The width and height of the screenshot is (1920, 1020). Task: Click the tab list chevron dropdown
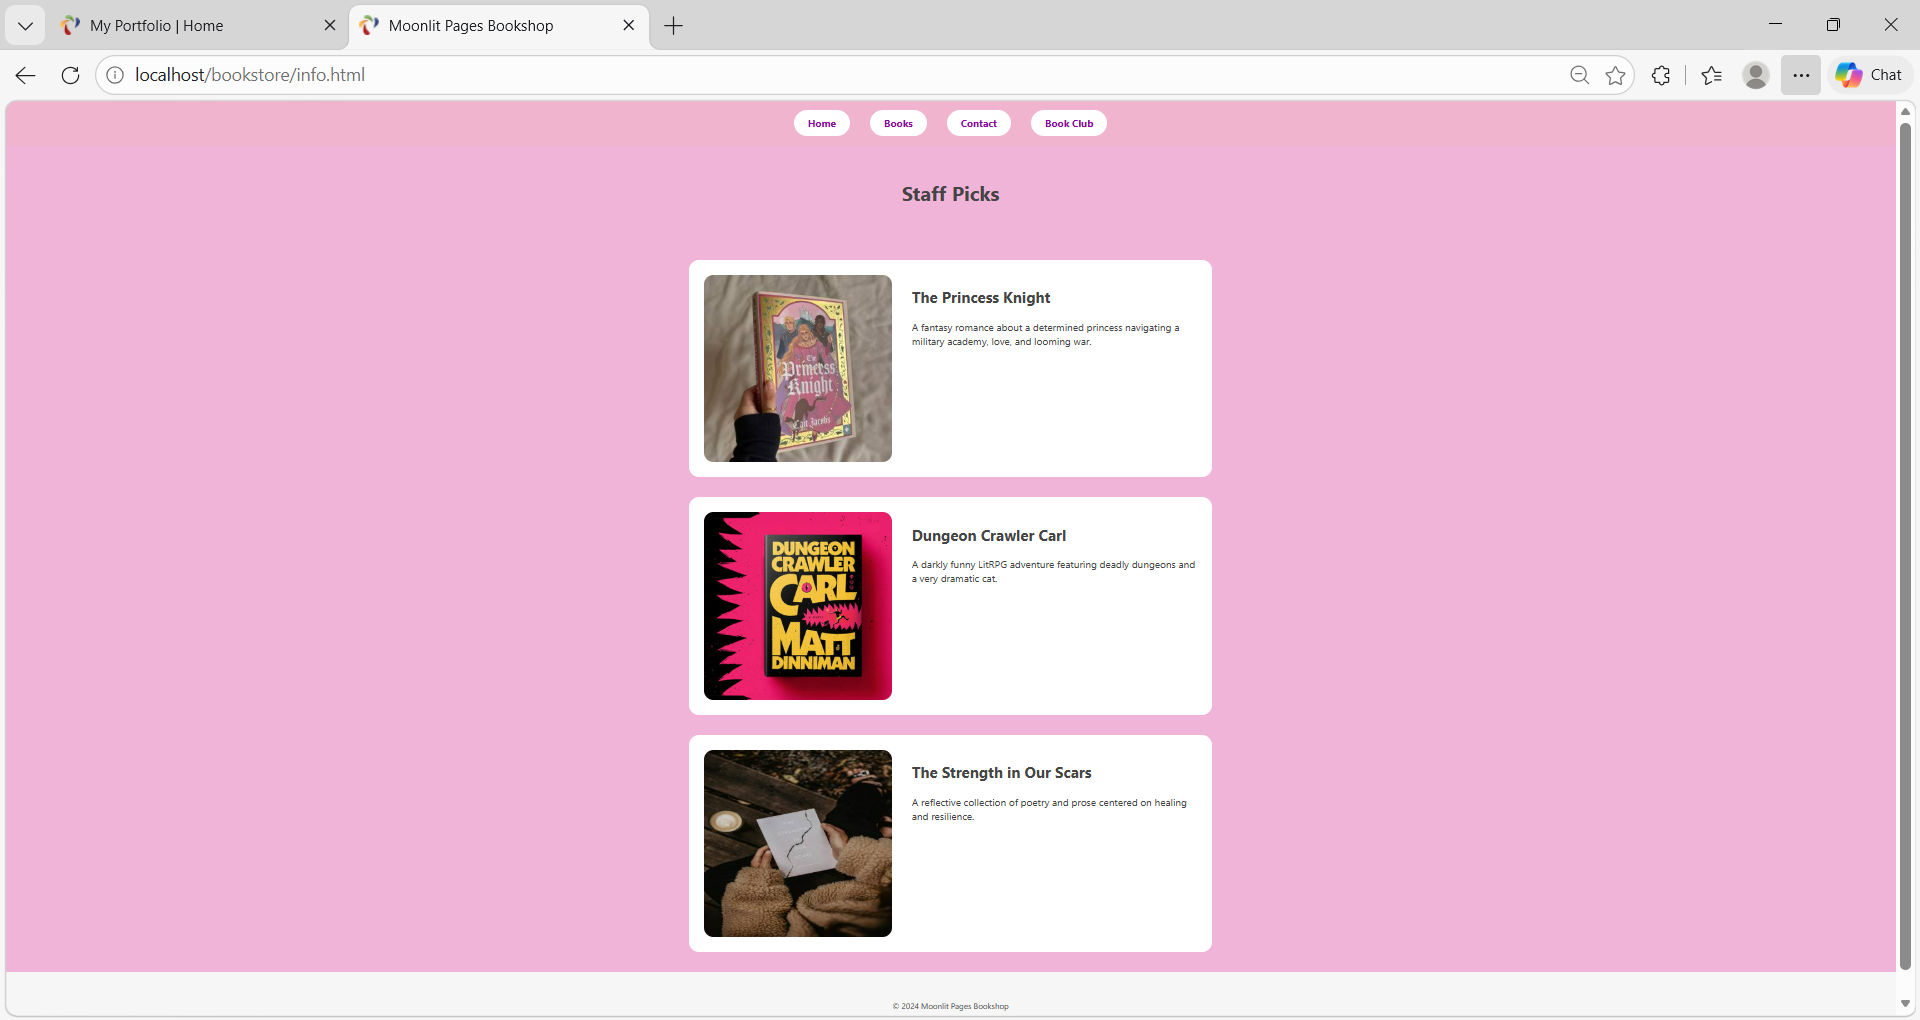(x=25, y=25)
